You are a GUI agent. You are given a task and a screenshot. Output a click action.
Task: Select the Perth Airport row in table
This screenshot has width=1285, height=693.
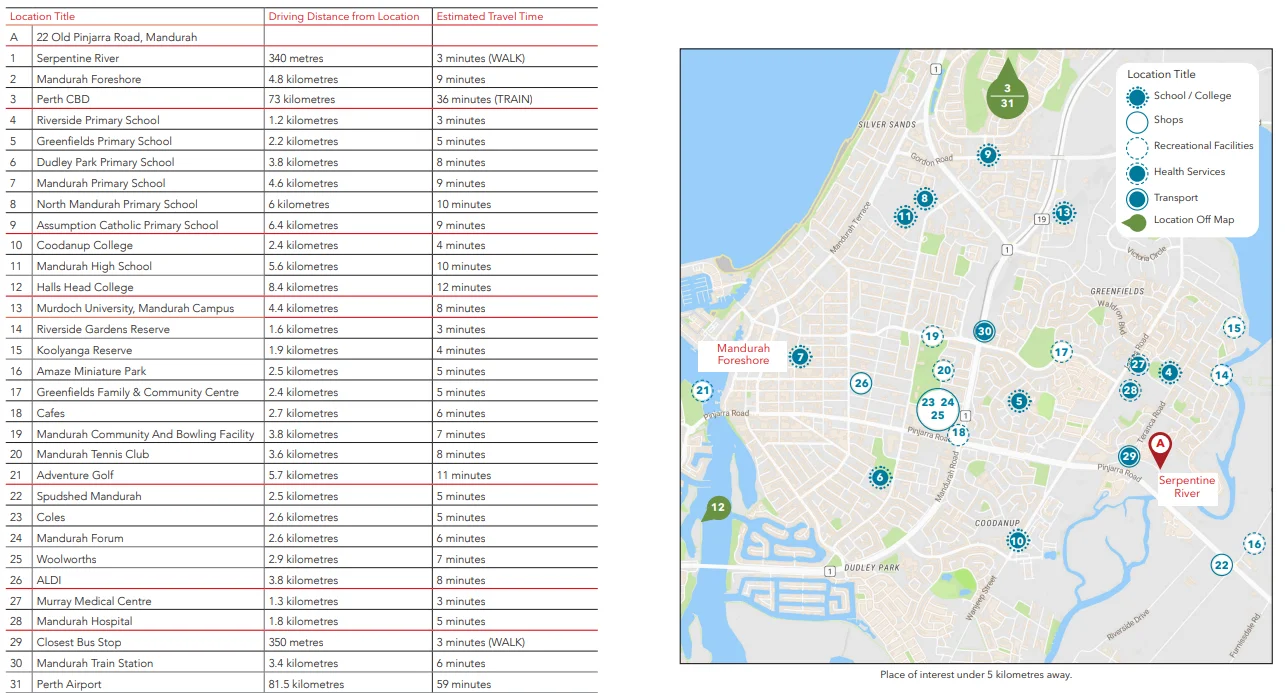[300, 684]
